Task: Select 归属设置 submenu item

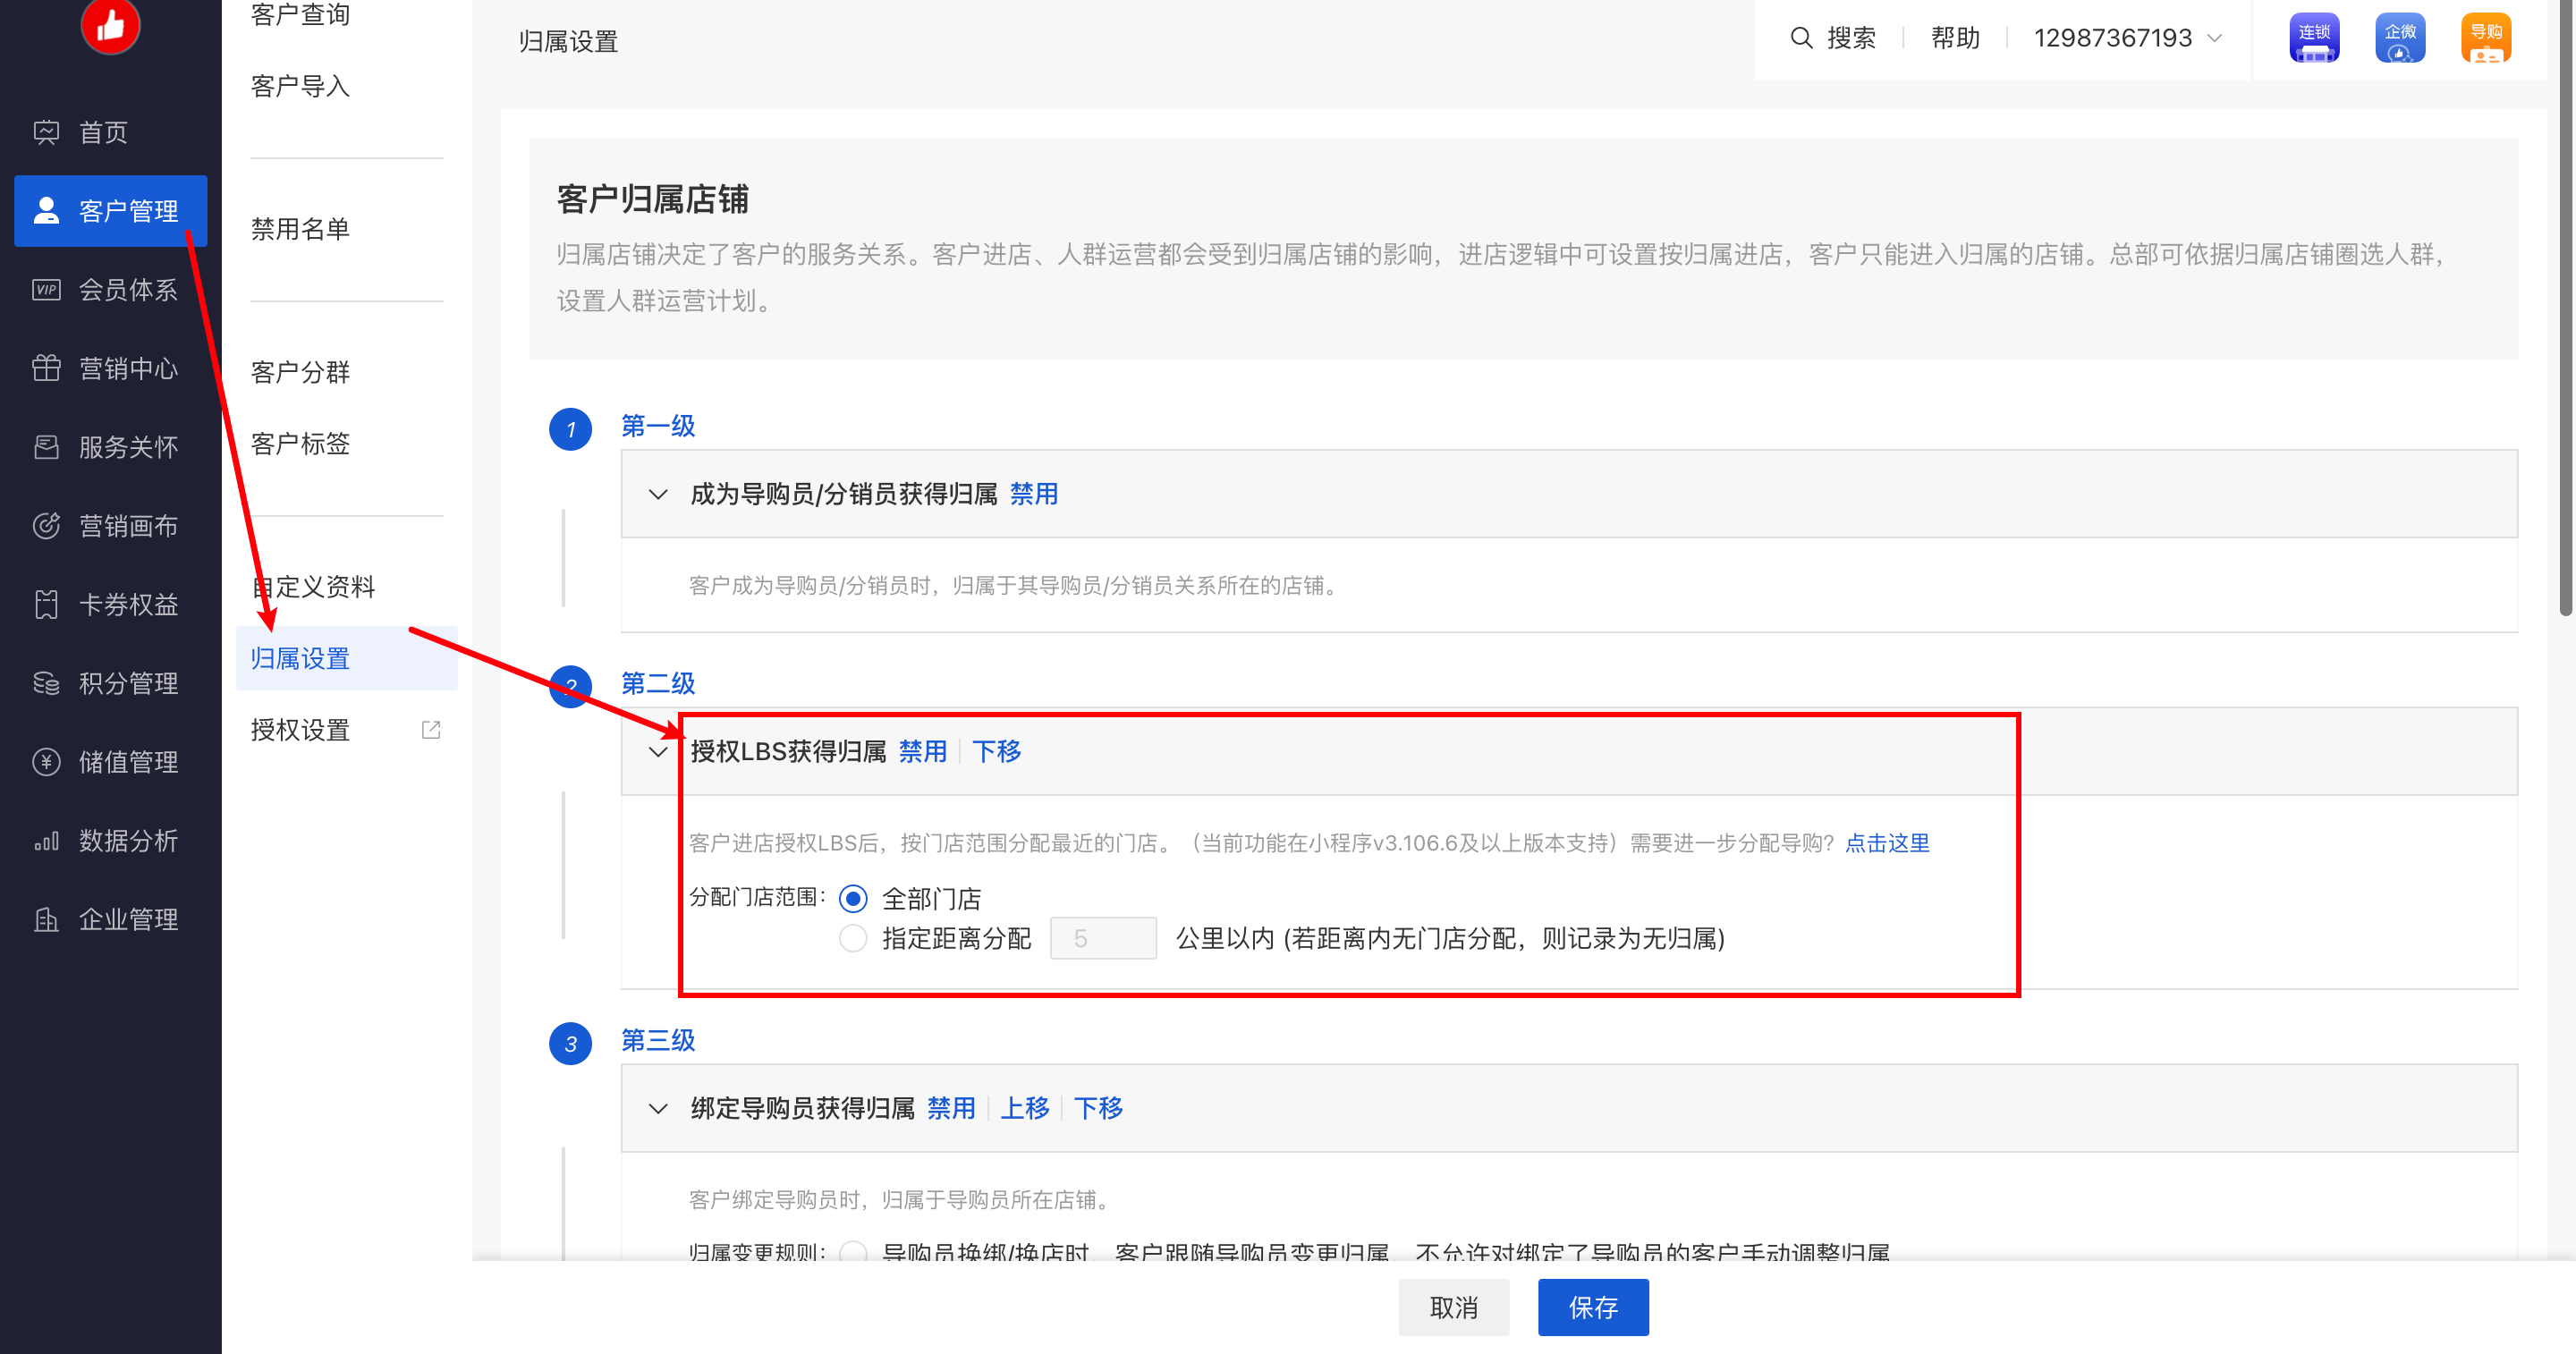Action: tap(346, 658)
